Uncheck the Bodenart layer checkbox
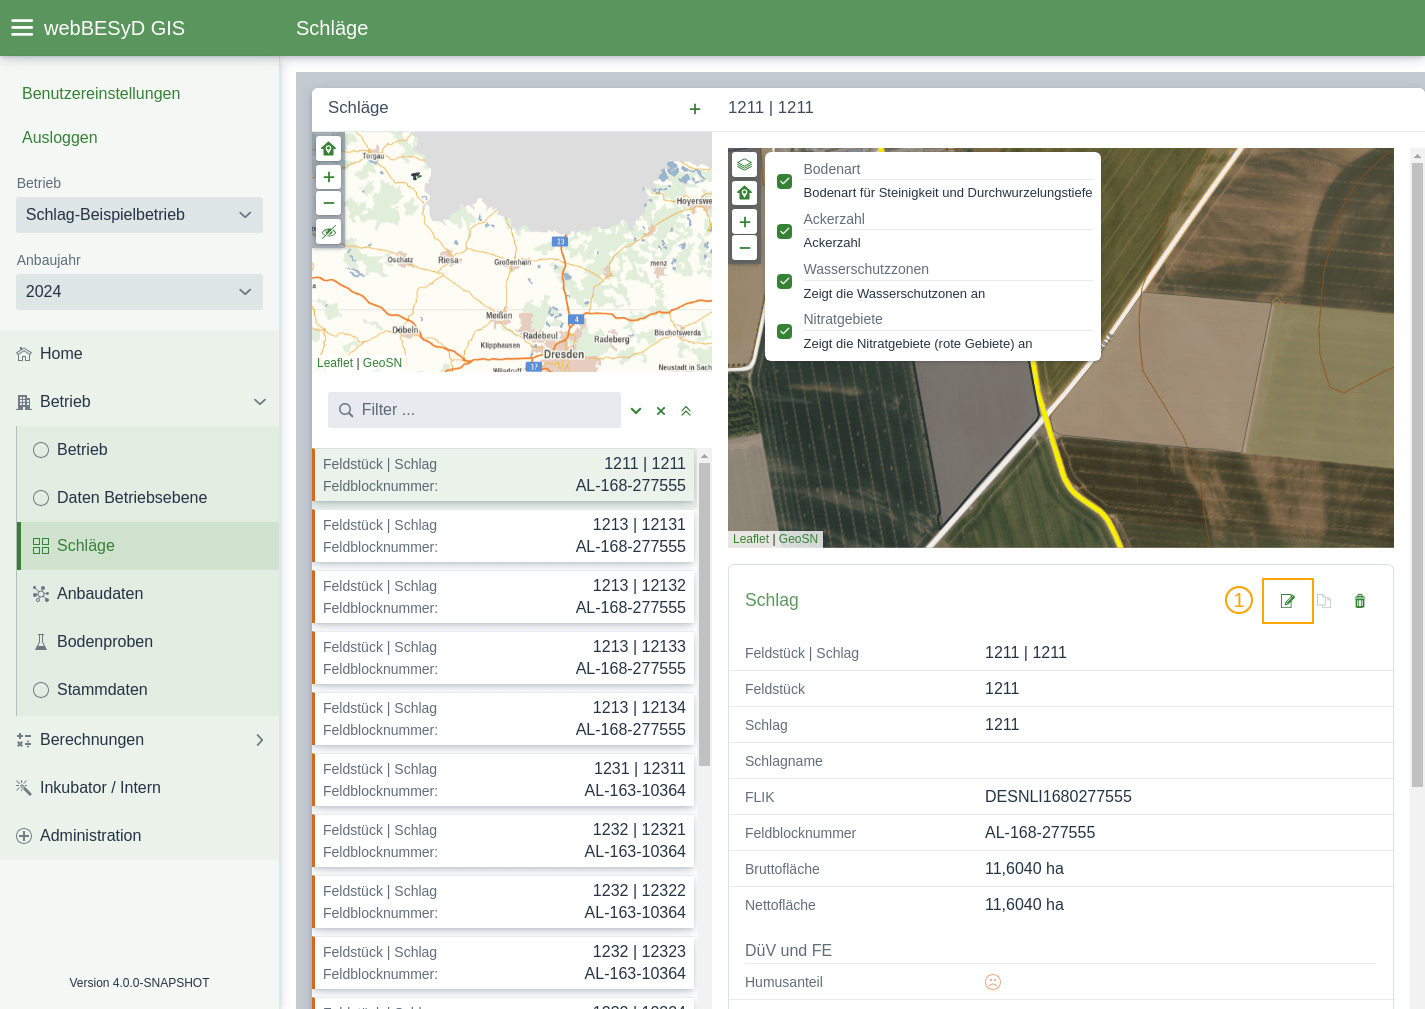The width and height of the screenshot is (1425, 1009). tap(785, 181)
